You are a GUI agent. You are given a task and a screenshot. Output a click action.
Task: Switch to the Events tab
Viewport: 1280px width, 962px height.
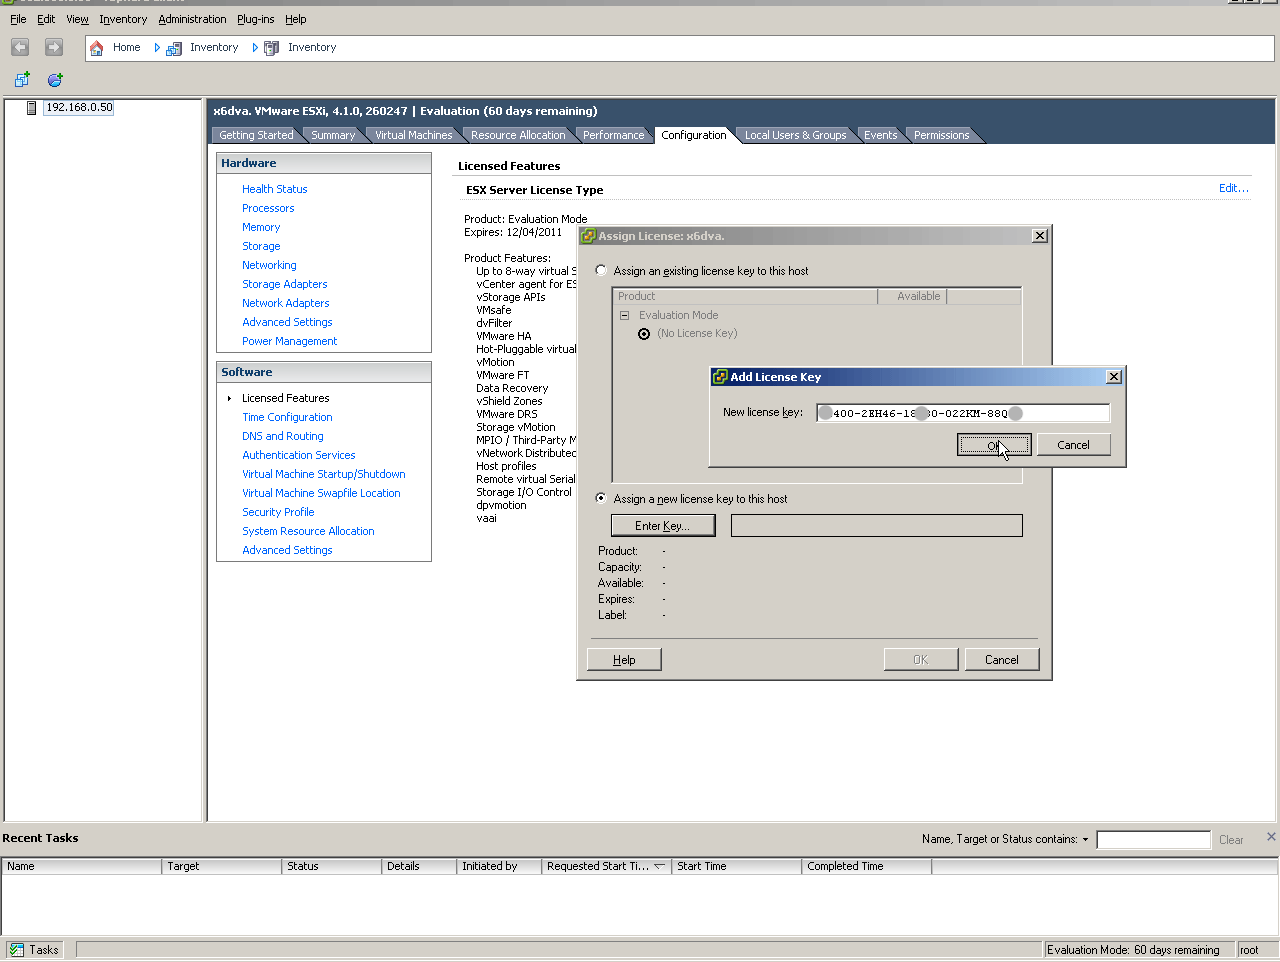click(881, 135)
